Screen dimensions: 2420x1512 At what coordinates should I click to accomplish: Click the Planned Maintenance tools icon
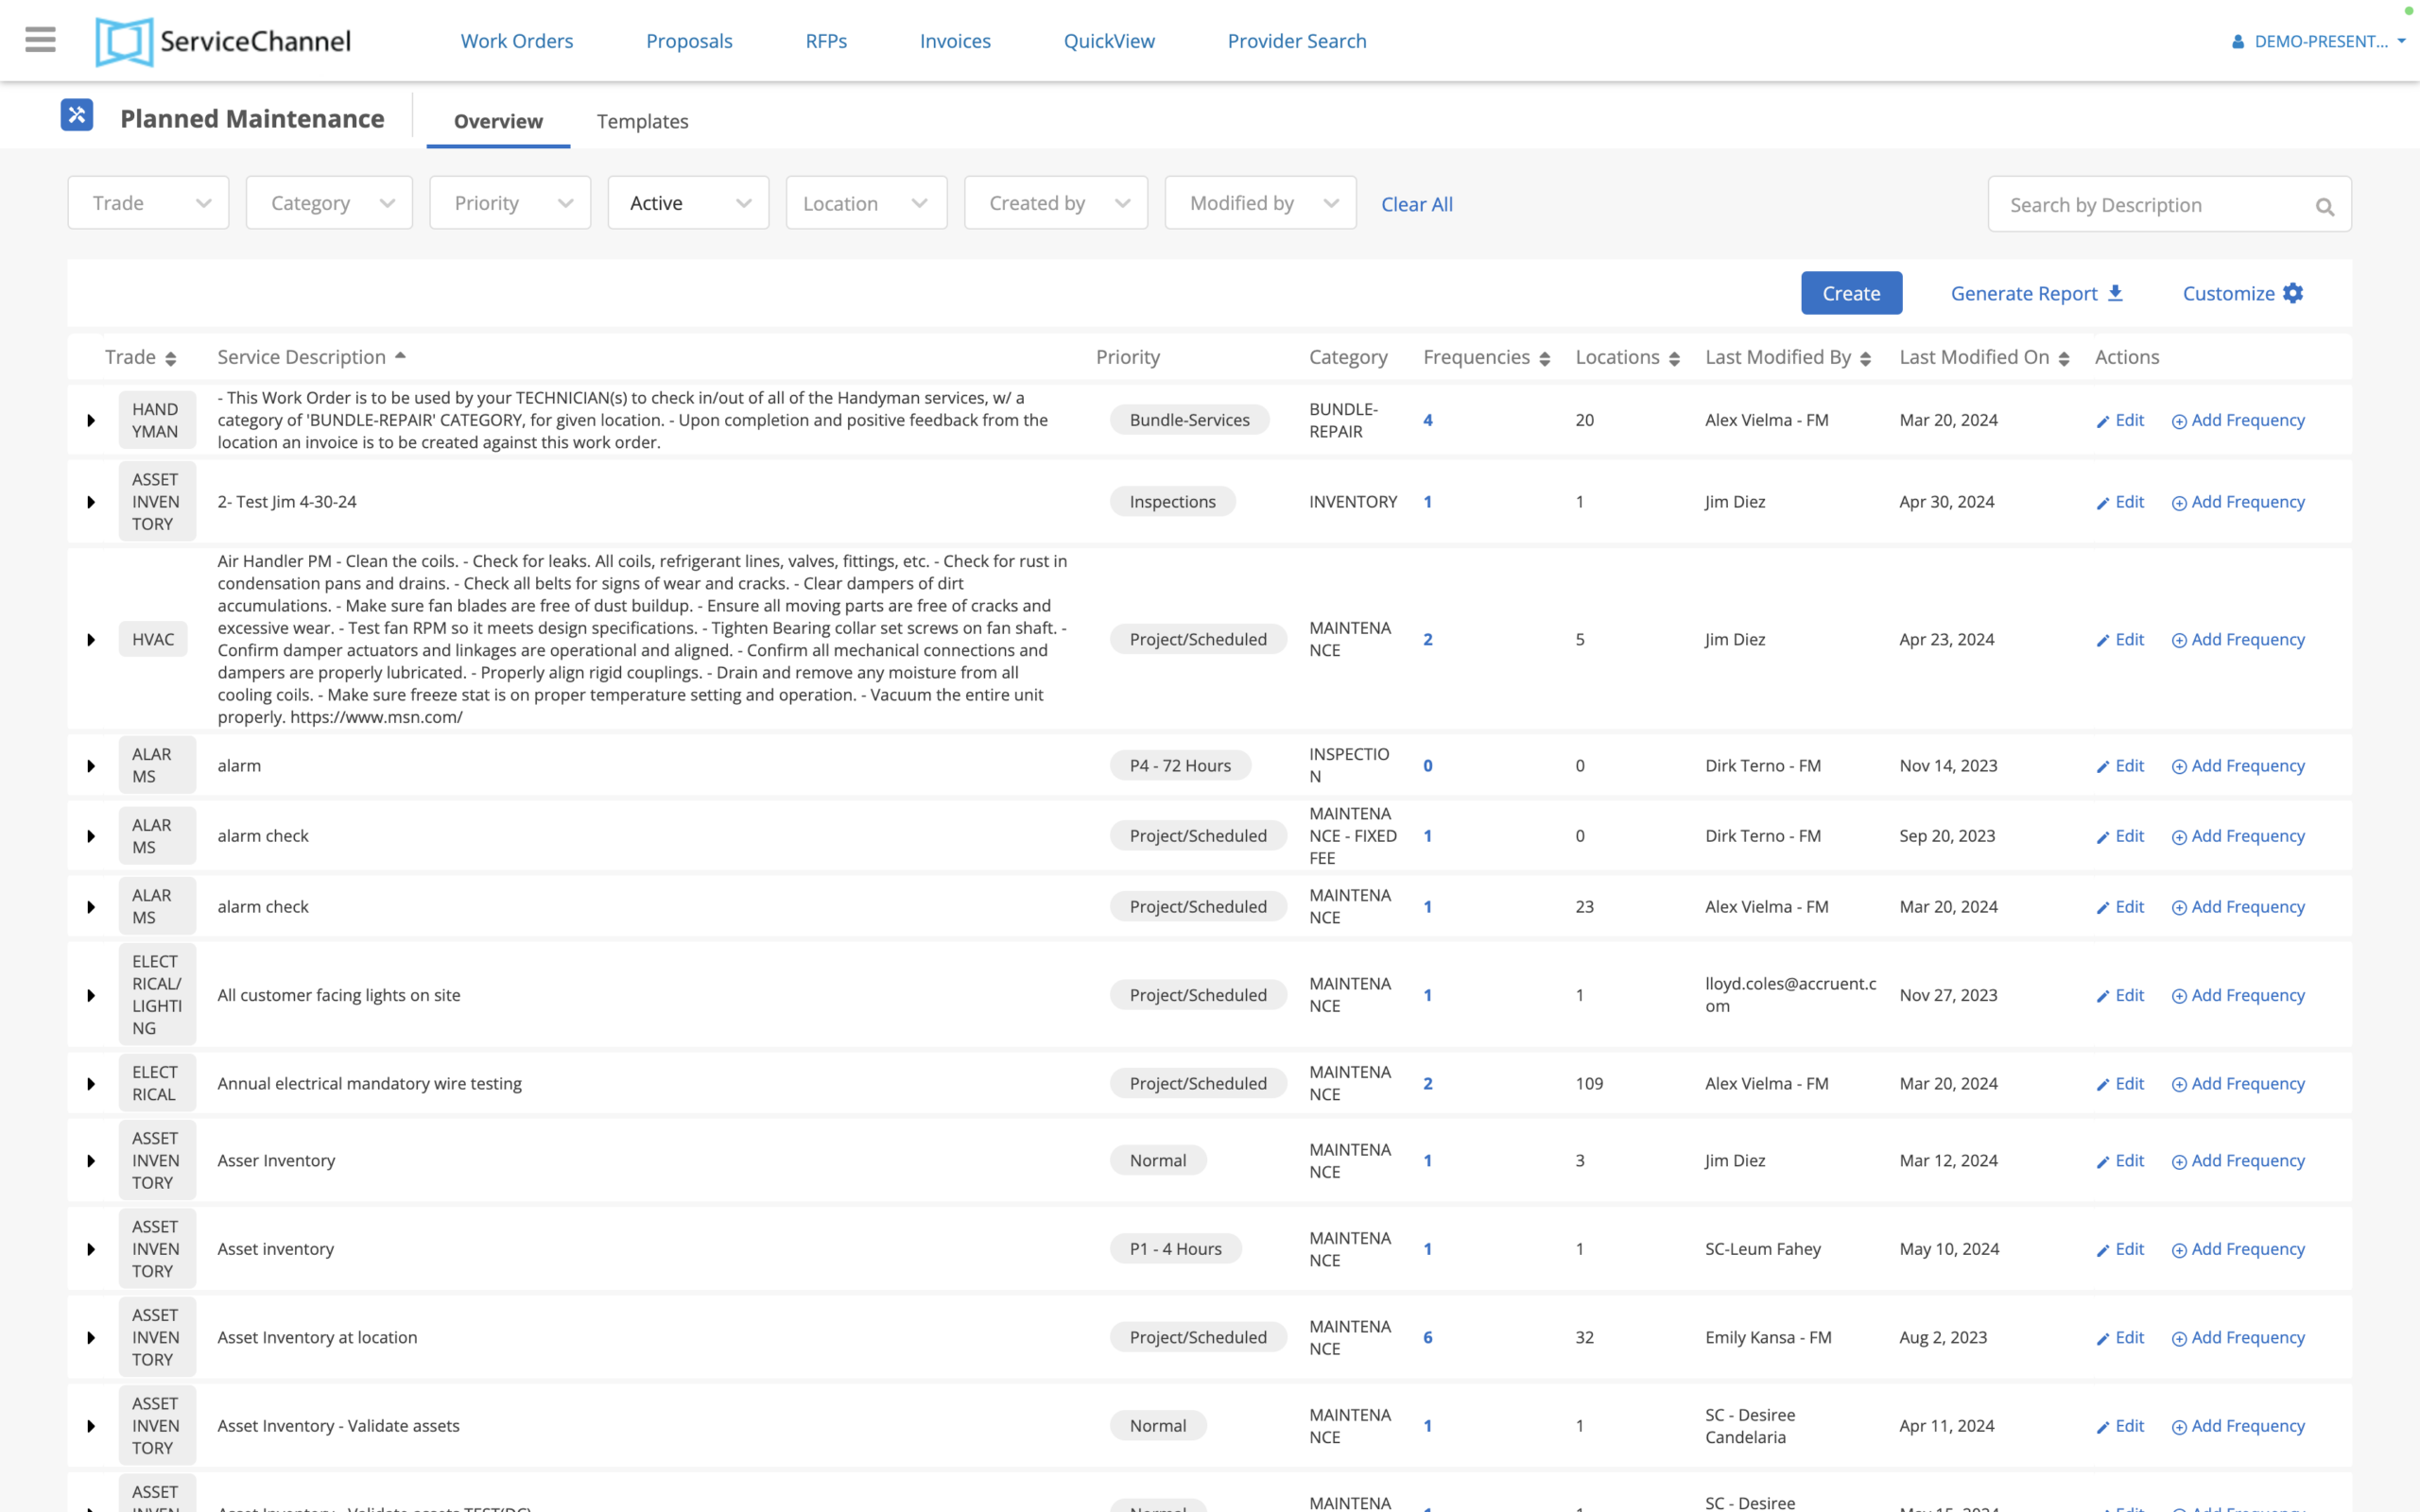pyautogui.click(x=77, y=116)
